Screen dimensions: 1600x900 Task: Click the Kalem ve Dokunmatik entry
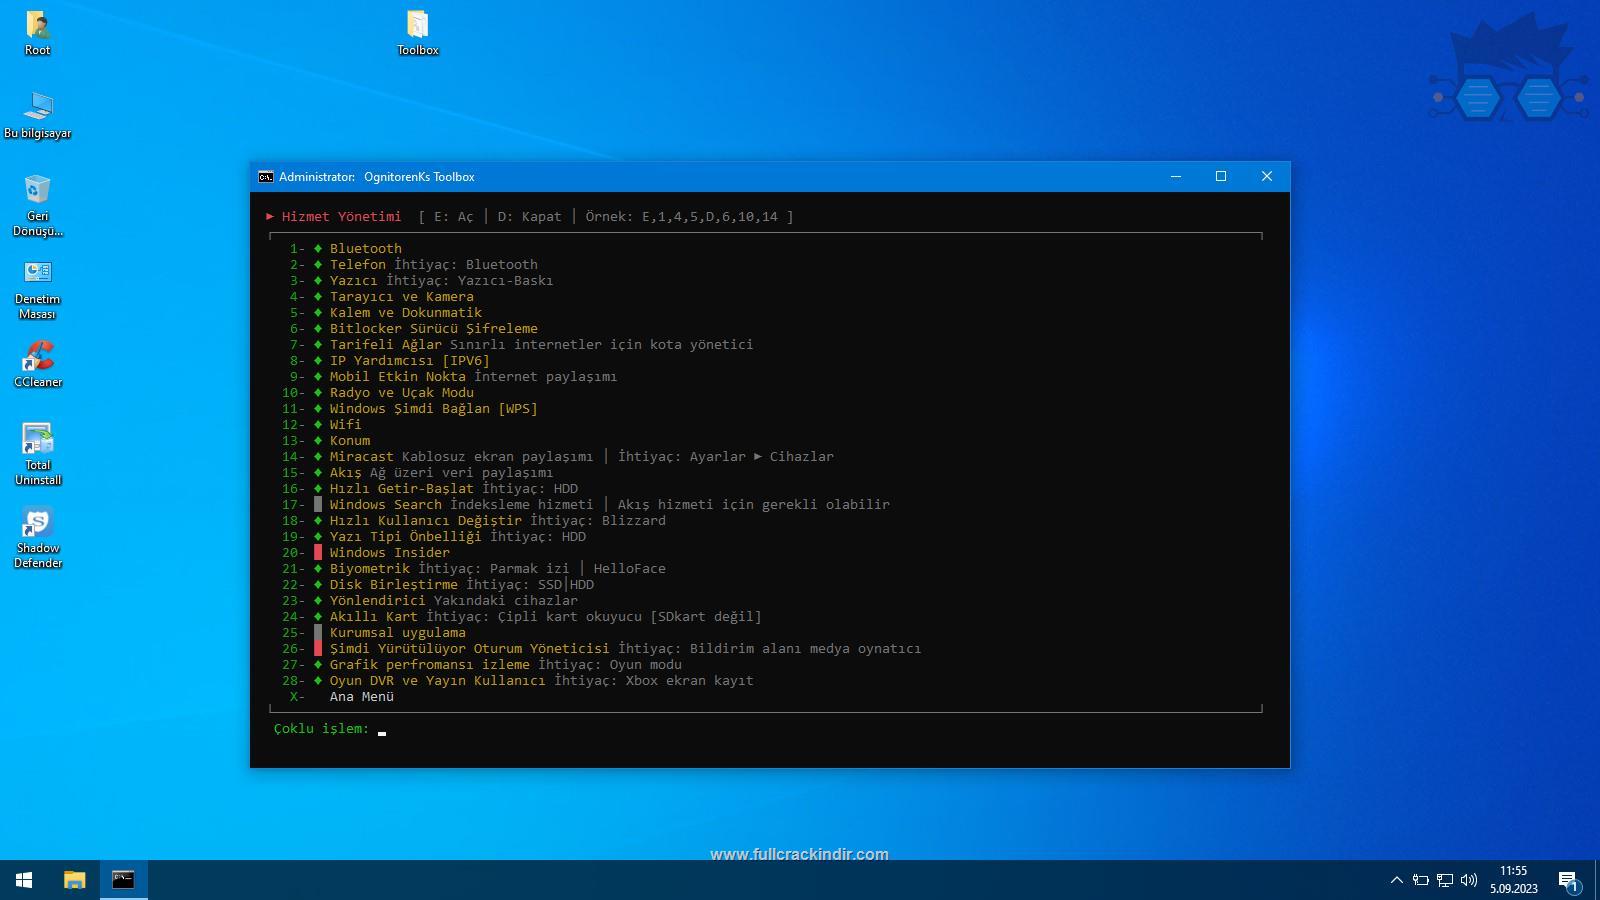(x=405, y=313)
